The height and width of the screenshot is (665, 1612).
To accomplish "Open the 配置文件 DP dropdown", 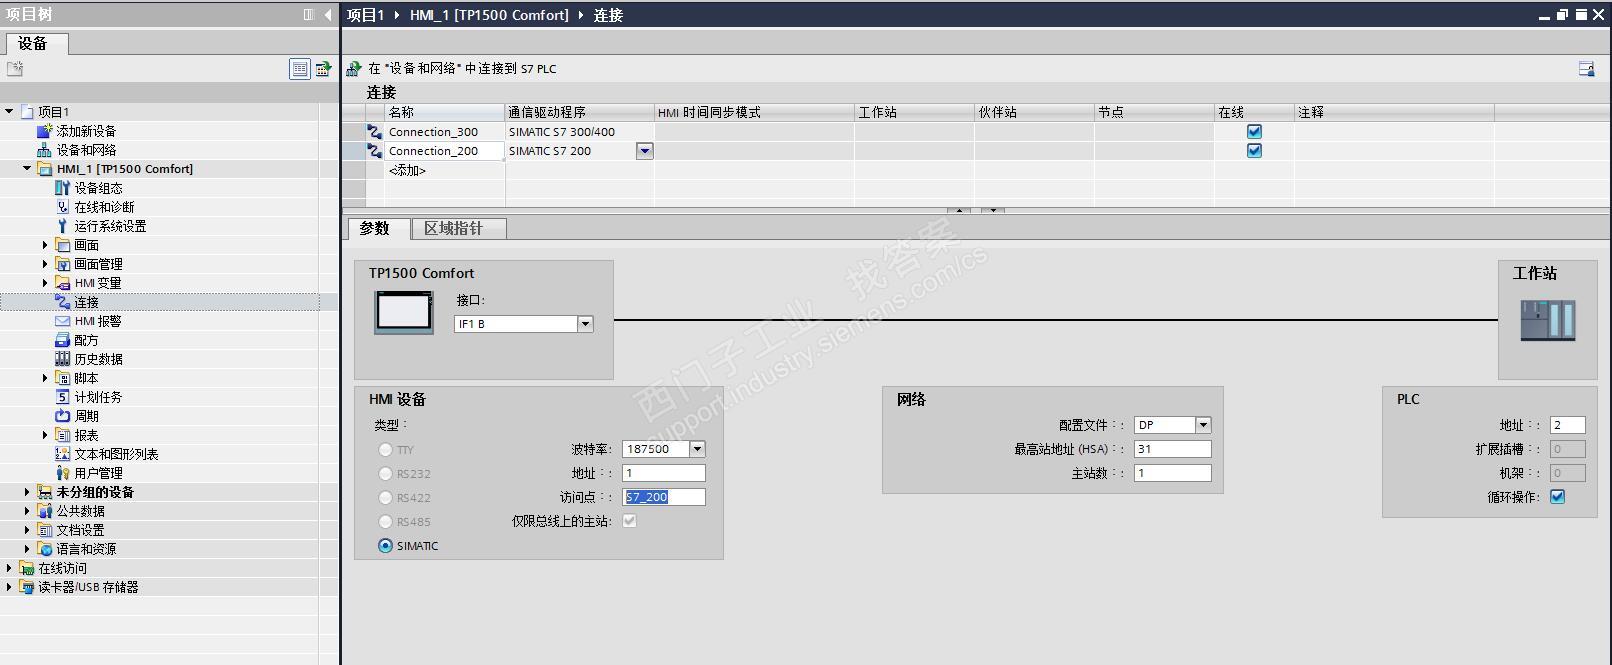I will (1203, 425).
